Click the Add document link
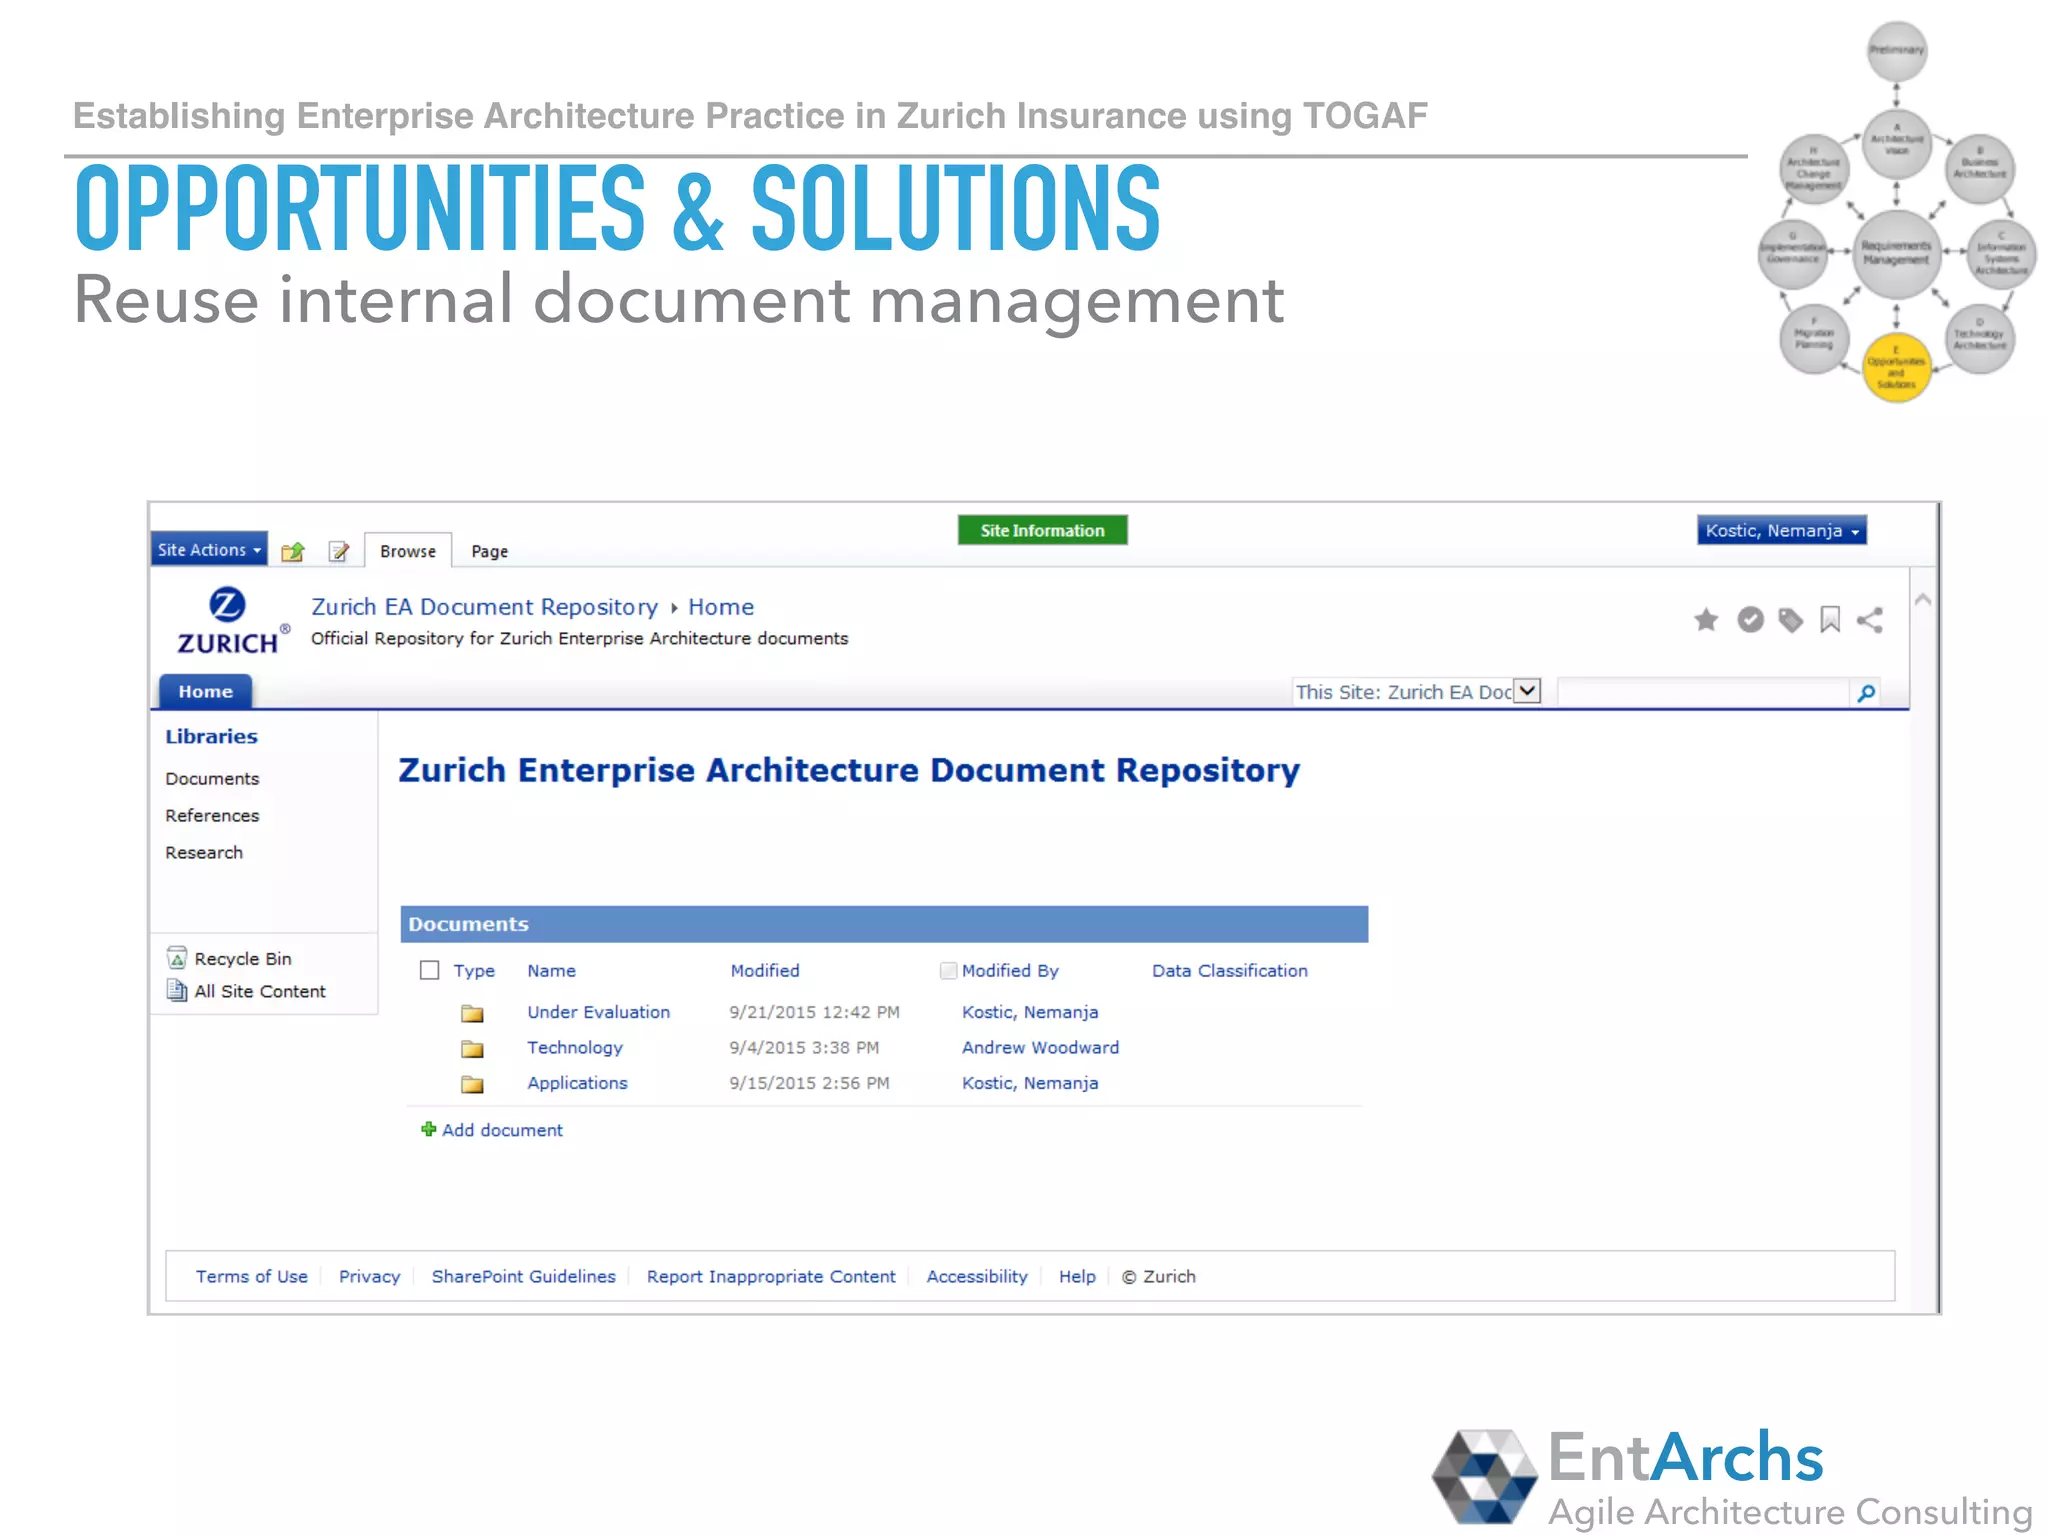This screenshot has width=2048, height=1536. point(503,1130)
